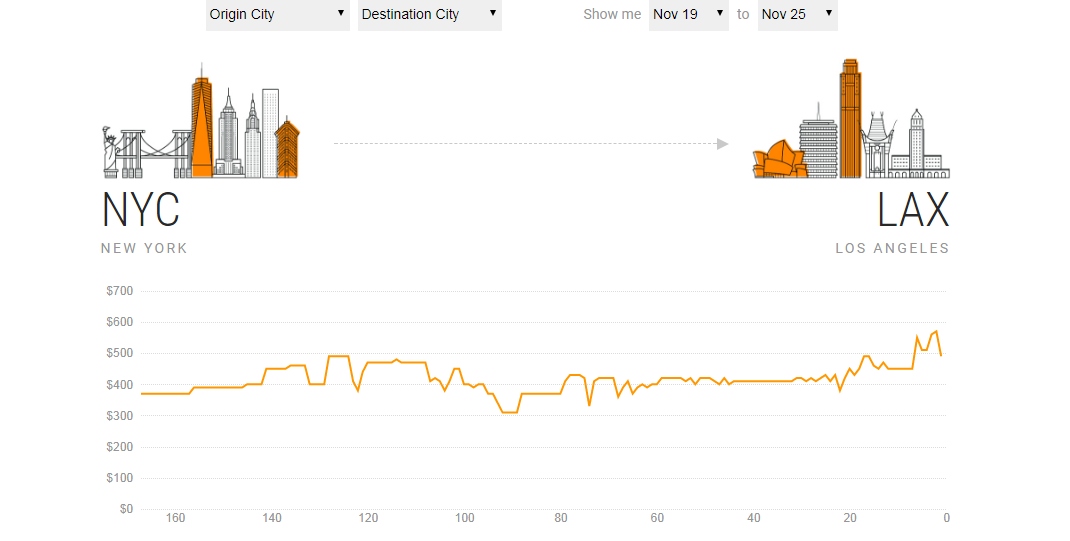This screenshot has width=1070, height=541.
Task: Open the Destination City dropdown
Action: pos(430,14)
